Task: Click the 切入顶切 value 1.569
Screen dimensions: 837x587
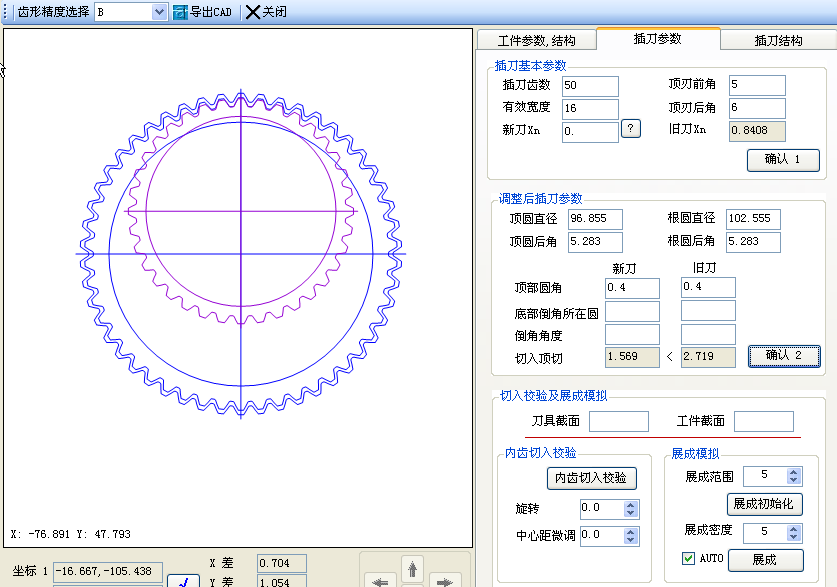Action: point(633,357)
